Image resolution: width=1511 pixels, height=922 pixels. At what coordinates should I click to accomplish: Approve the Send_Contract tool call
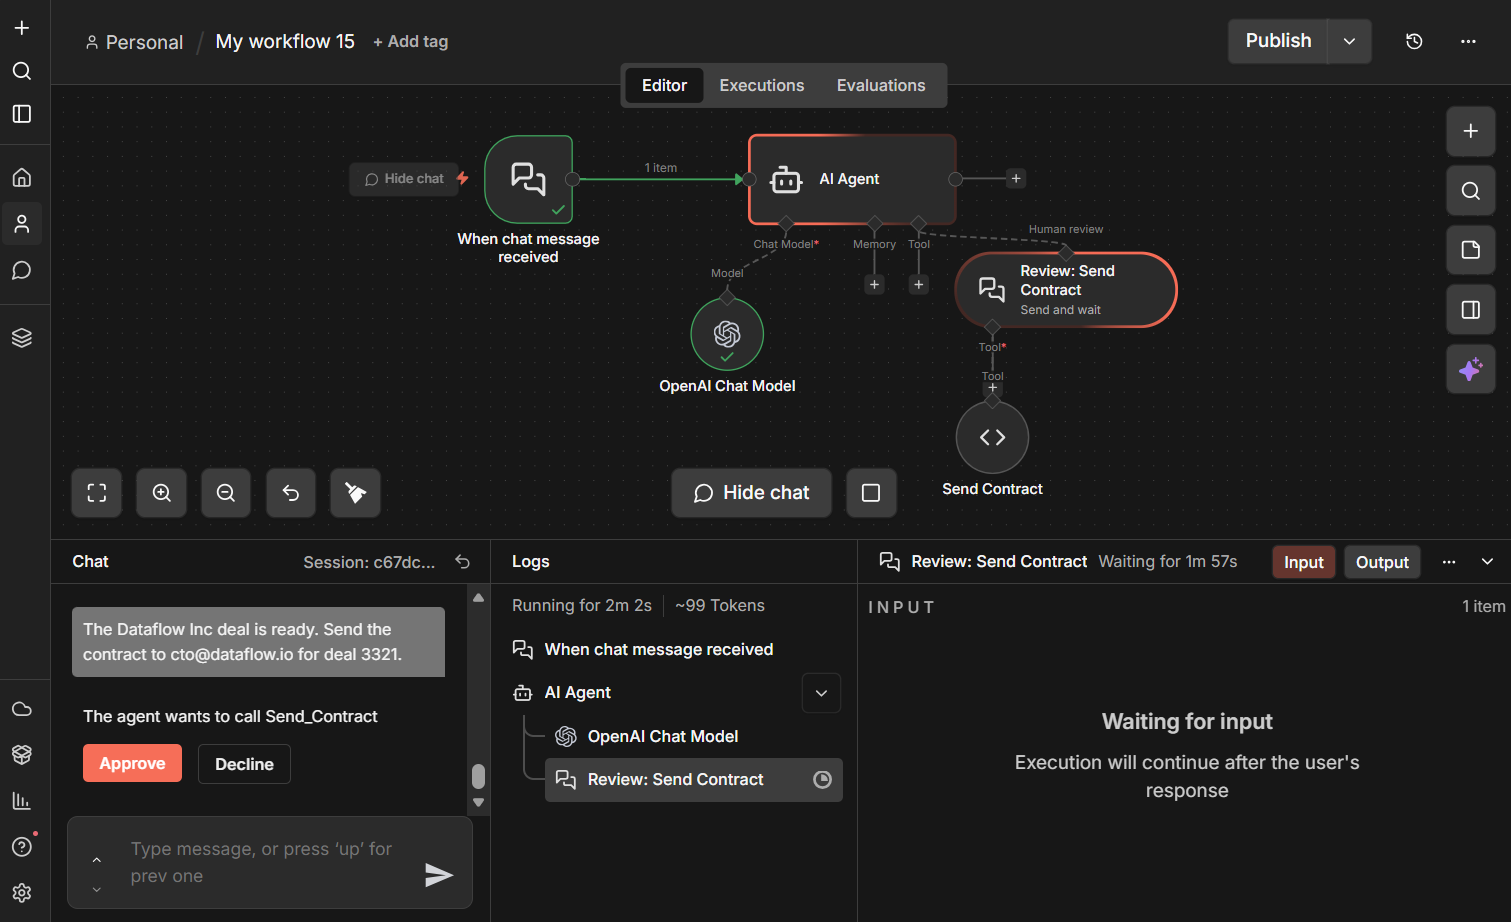tap(132, 764)
